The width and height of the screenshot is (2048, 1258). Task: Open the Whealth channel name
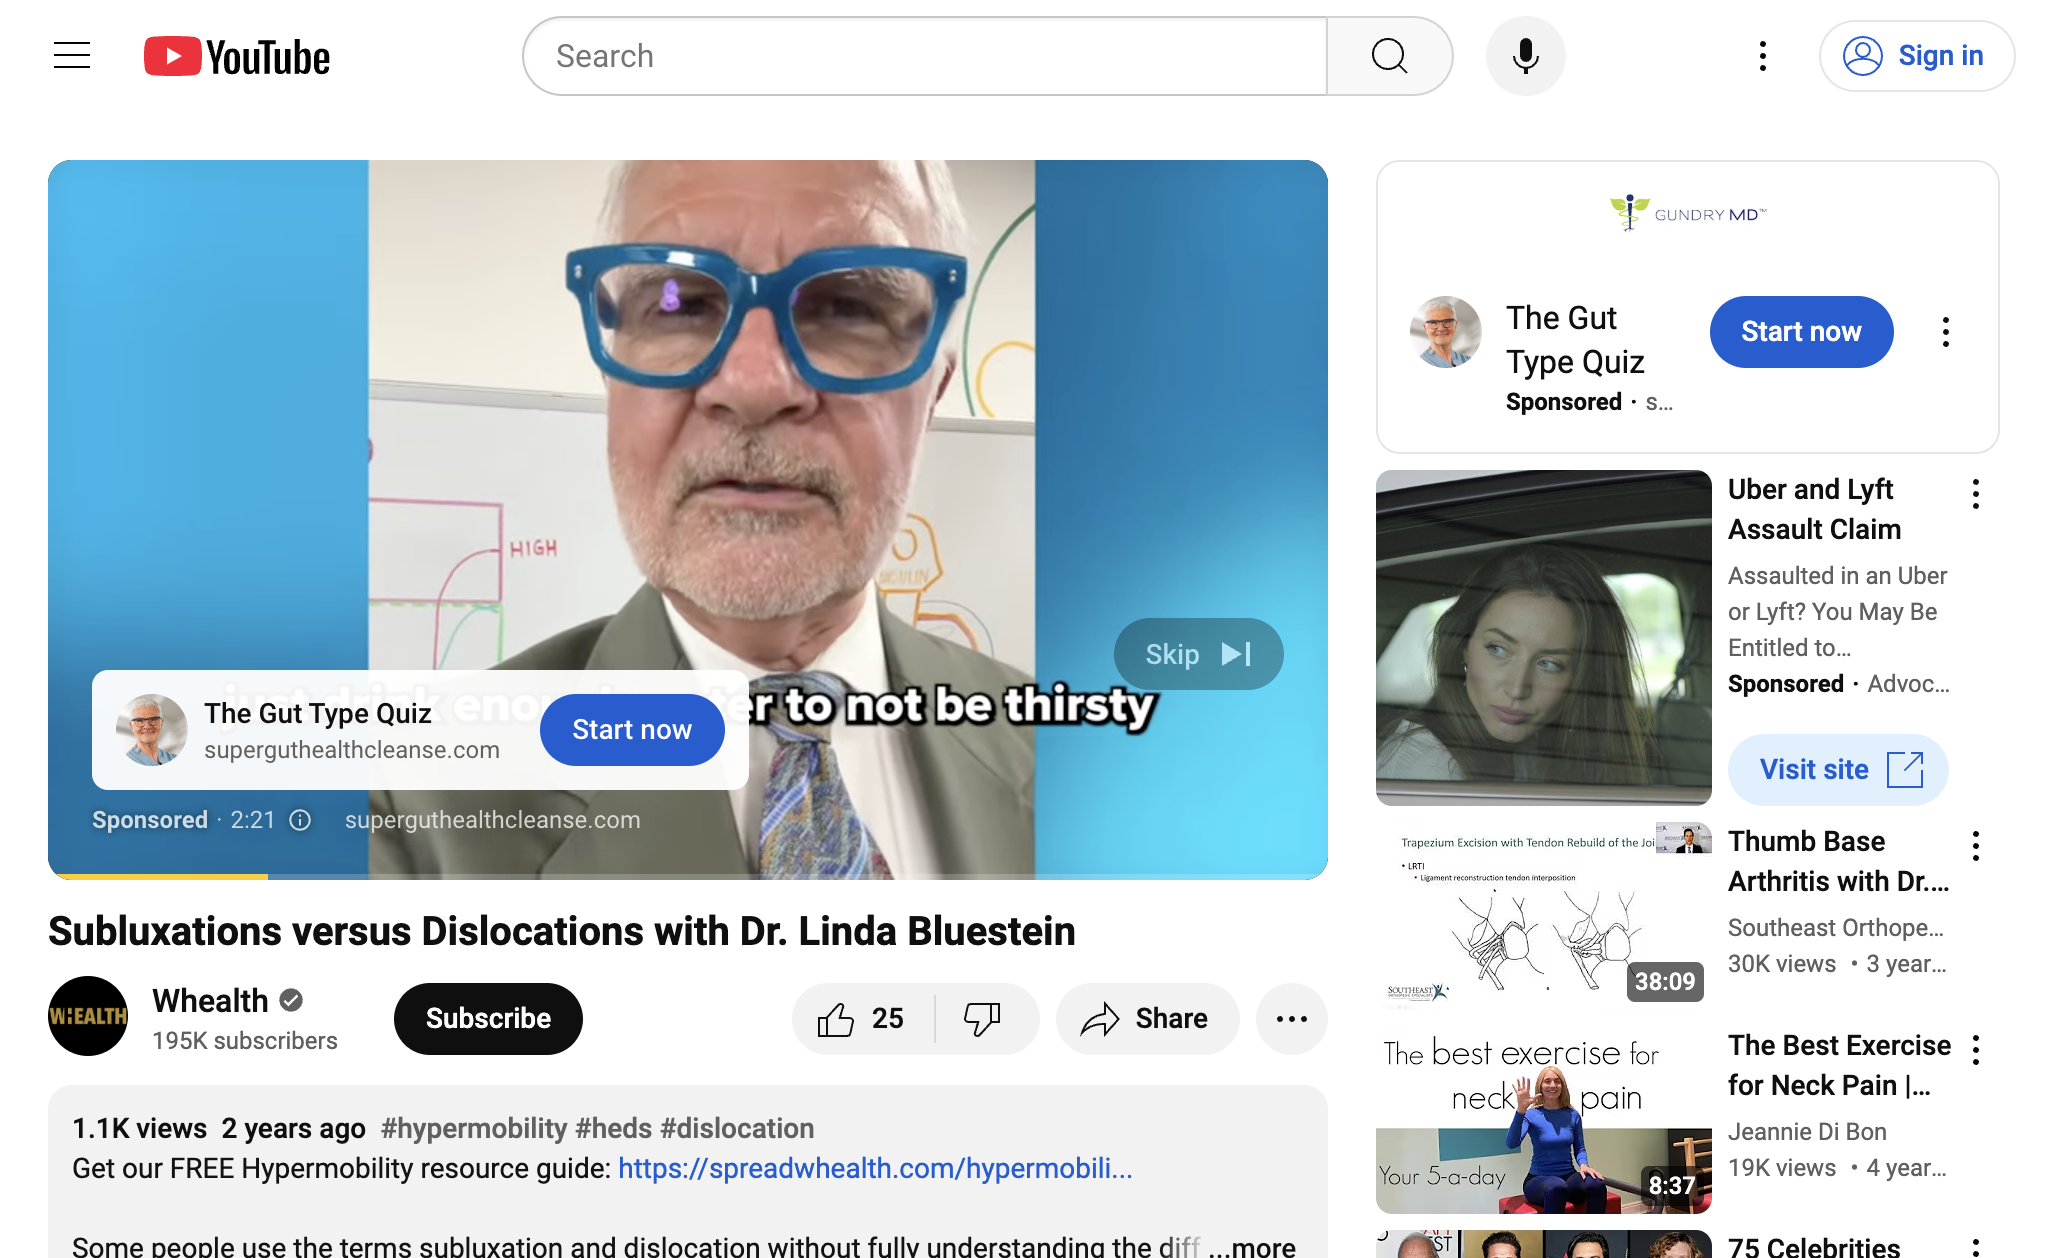(210, 1000)
